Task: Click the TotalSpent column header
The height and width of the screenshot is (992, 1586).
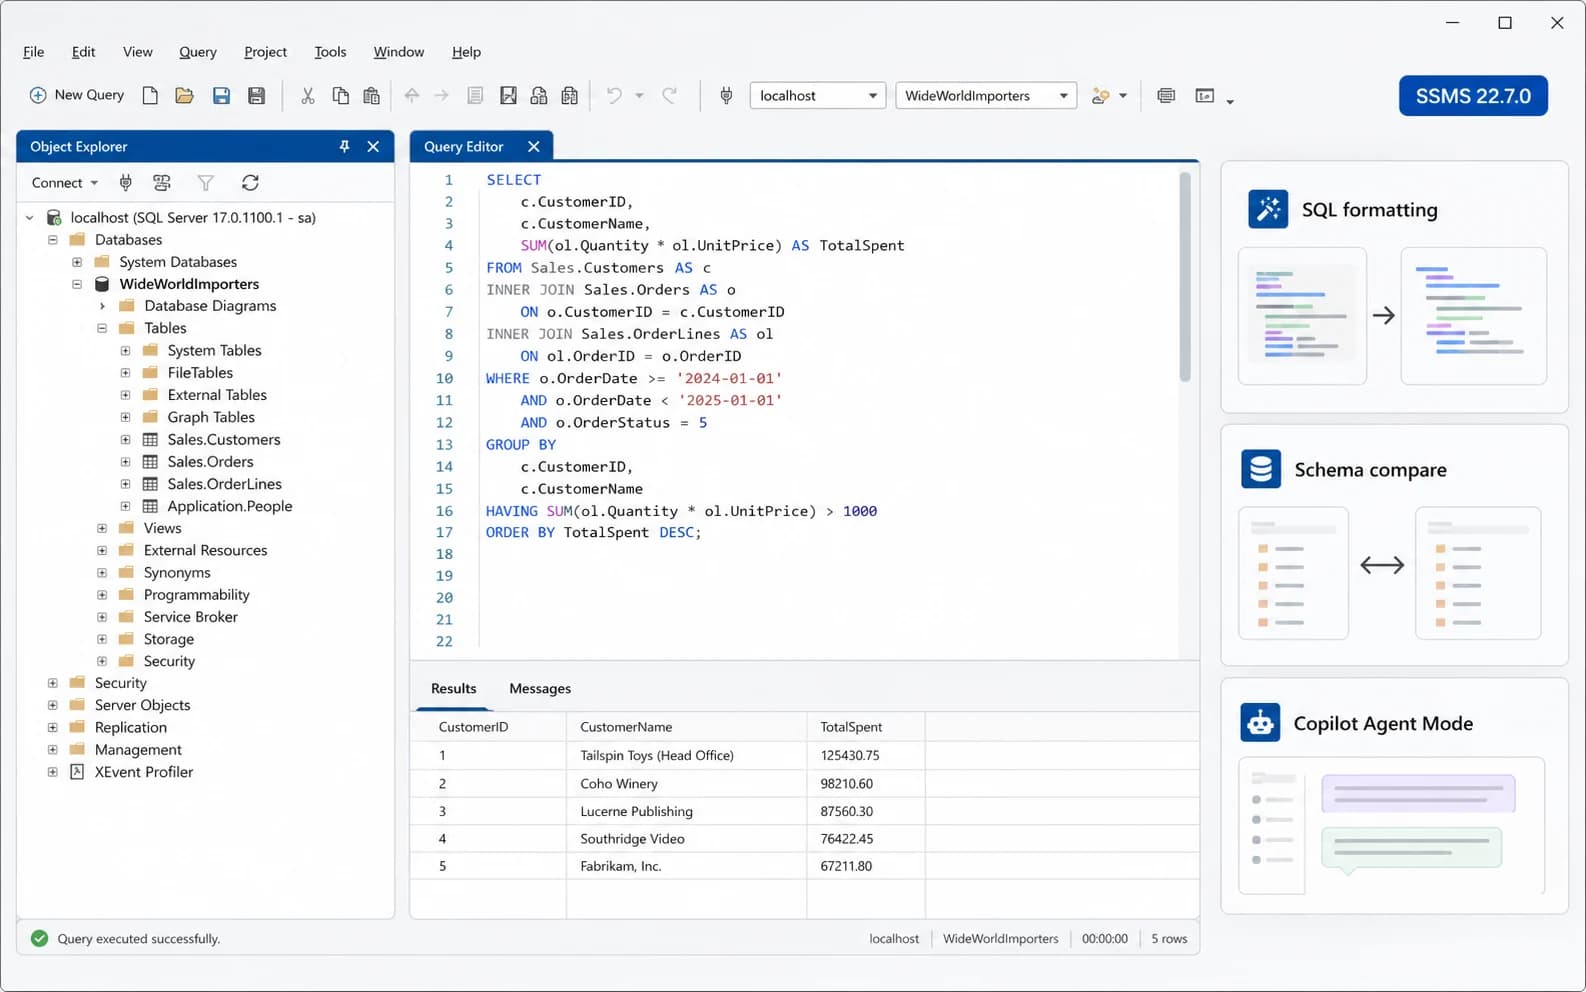Action: 865,727
